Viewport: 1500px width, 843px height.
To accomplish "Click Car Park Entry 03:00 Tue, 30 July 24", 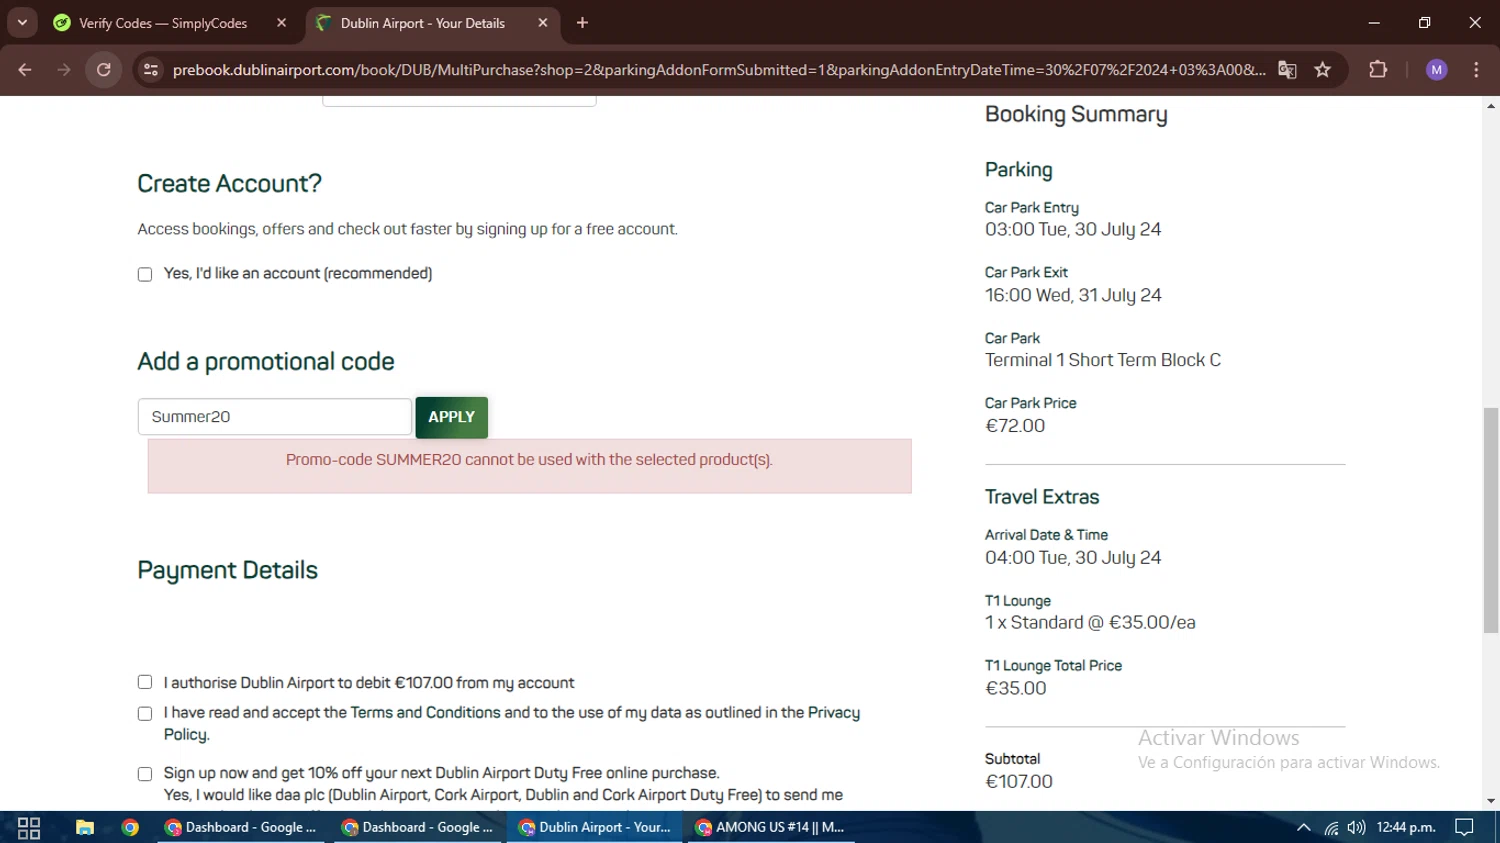I will click(1073, 229).
